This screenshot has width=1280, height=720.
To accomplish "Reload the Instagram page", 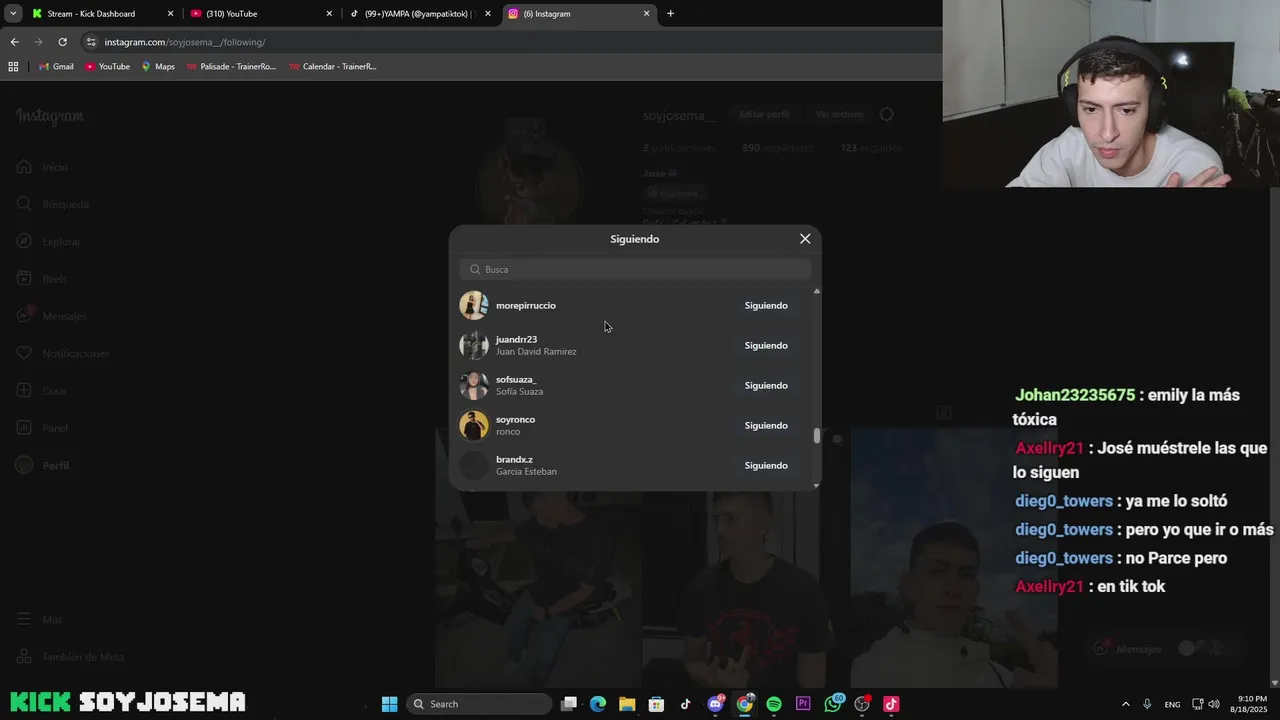I will pyautogui.click(x=62, y=42).
